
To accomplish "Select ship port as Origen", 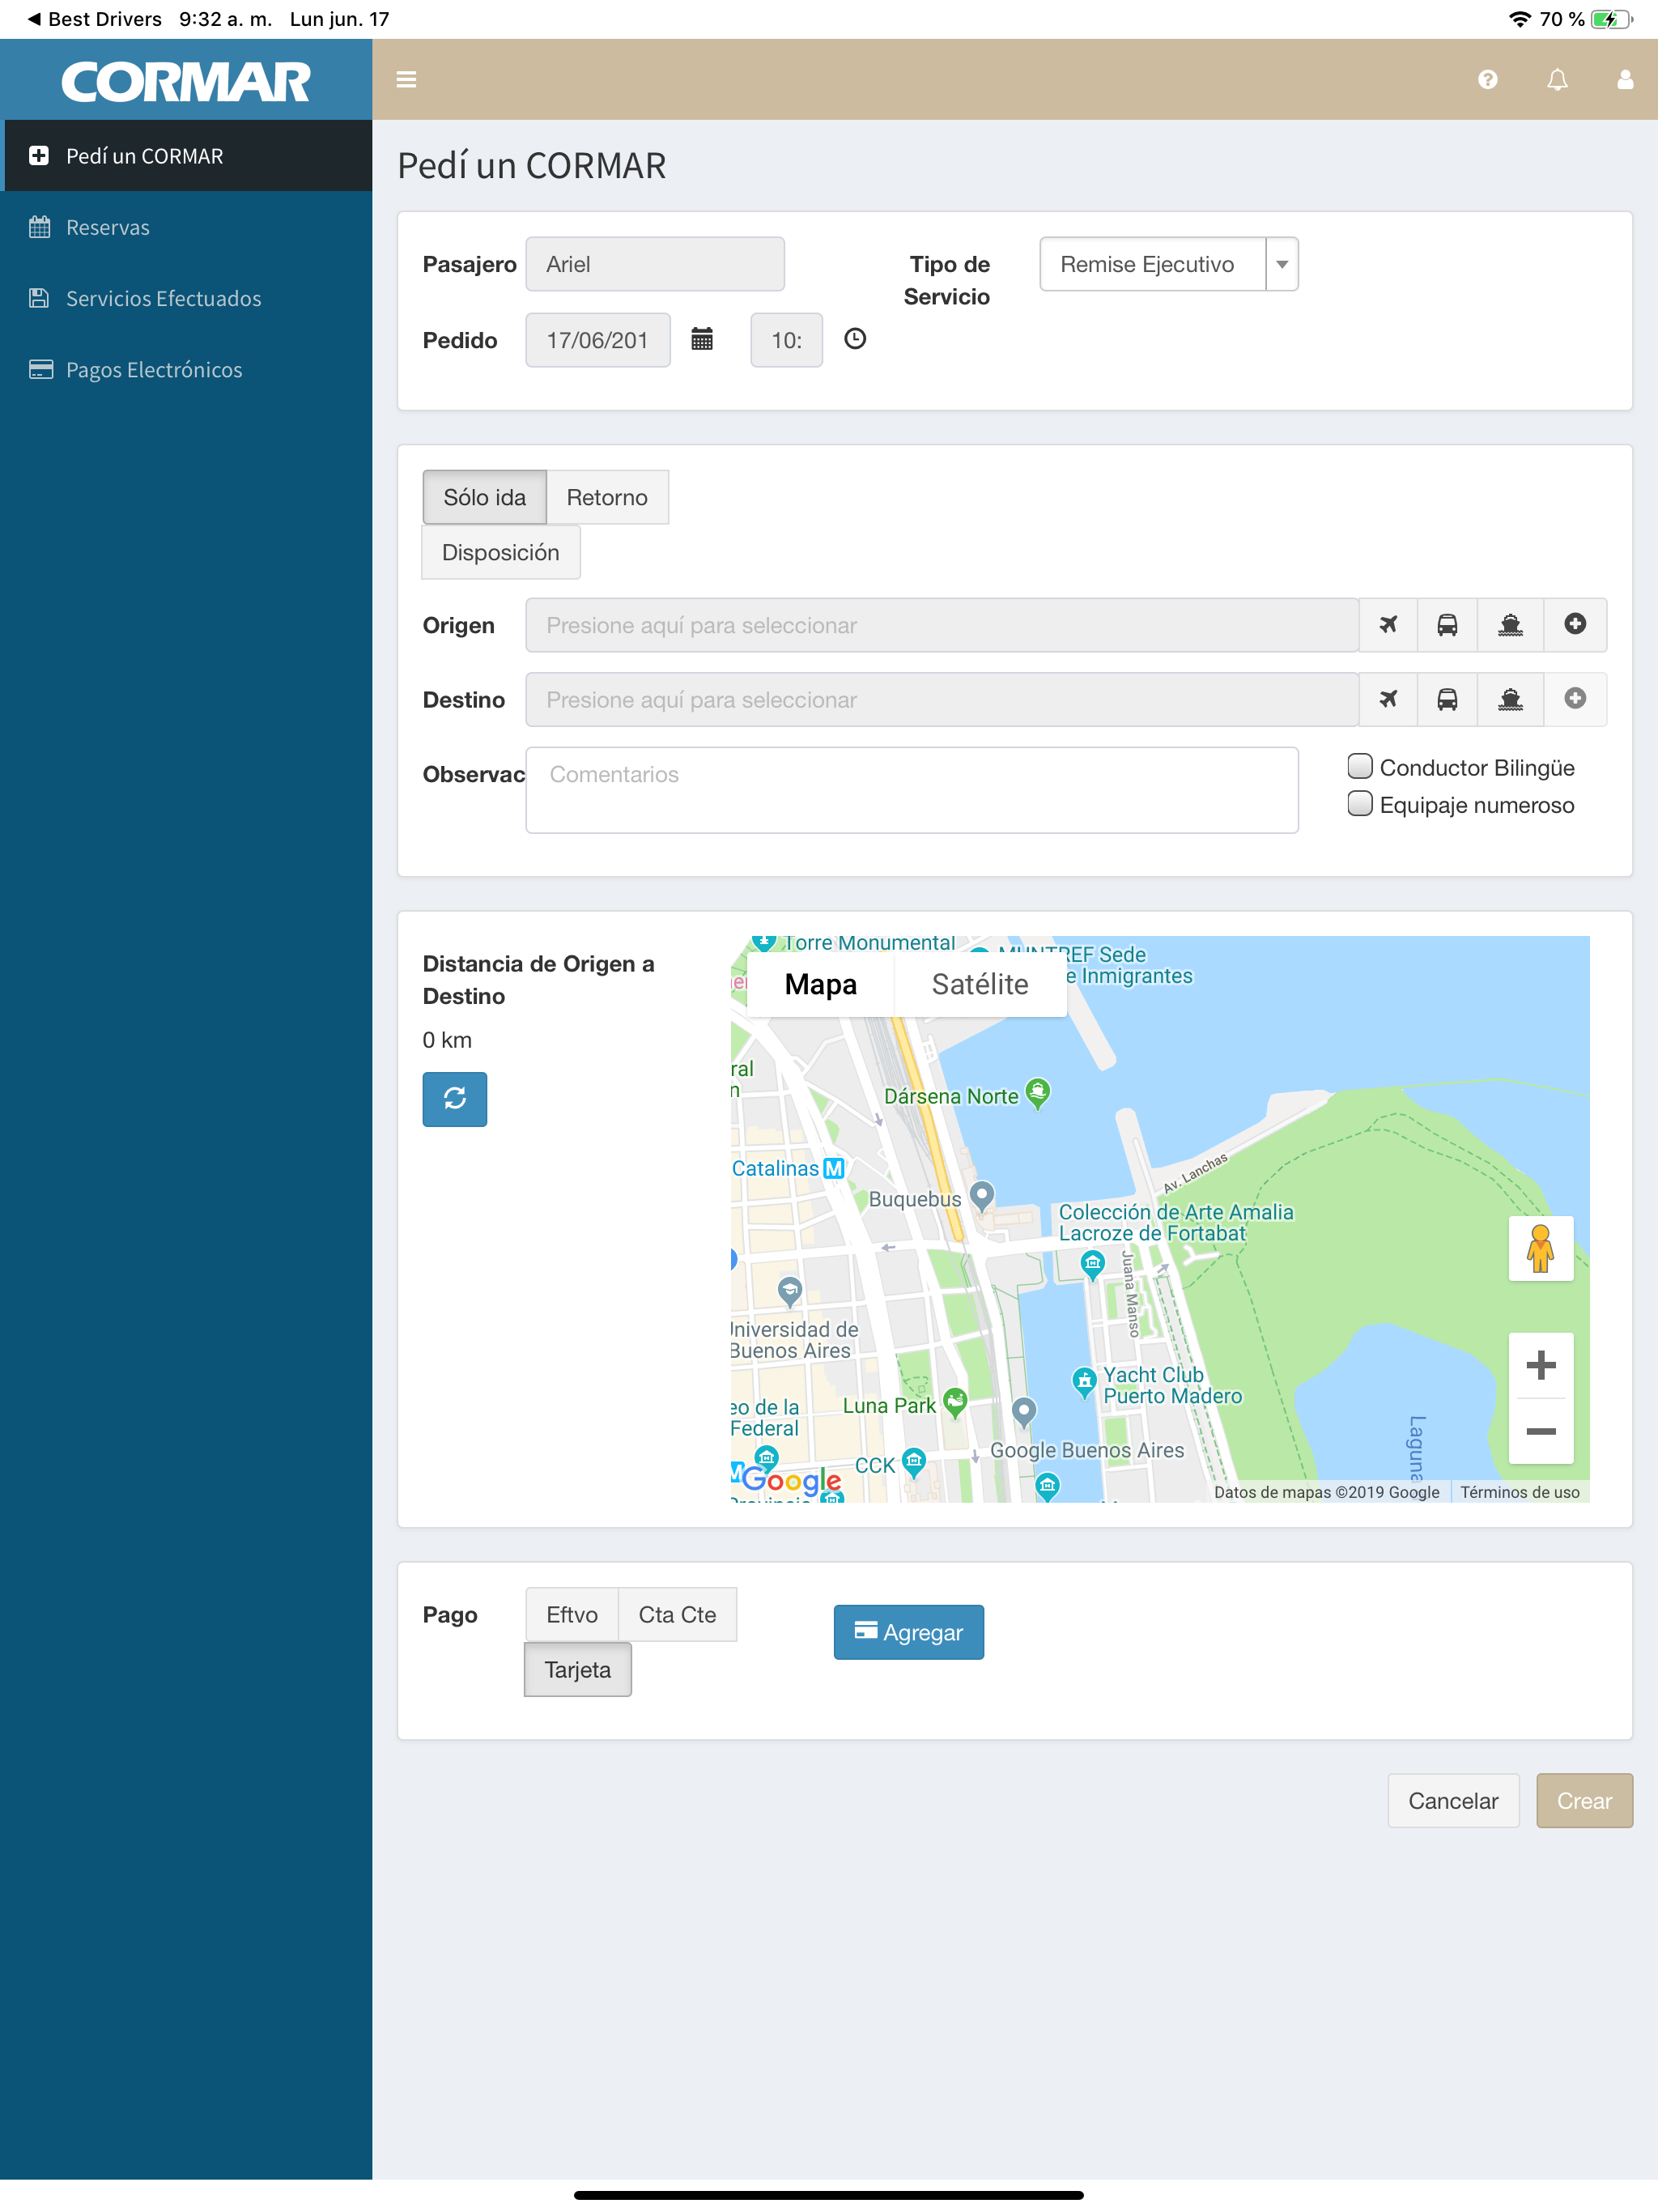I will (x=1510, y=625).
